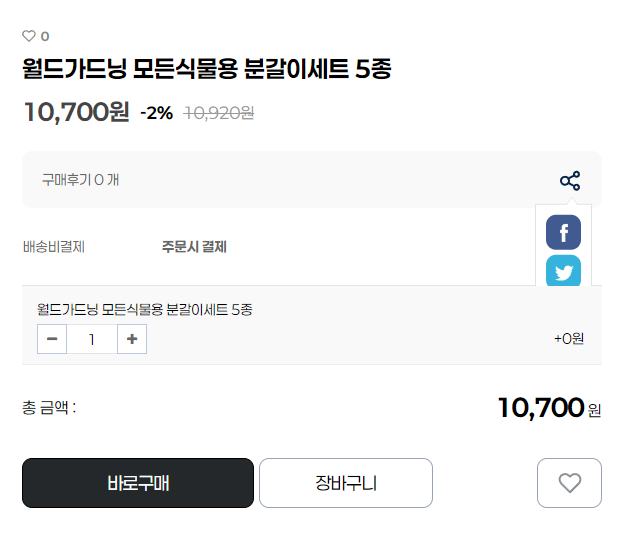
Task: Decrease quantity with the minus button
Action: pos(52,339)
